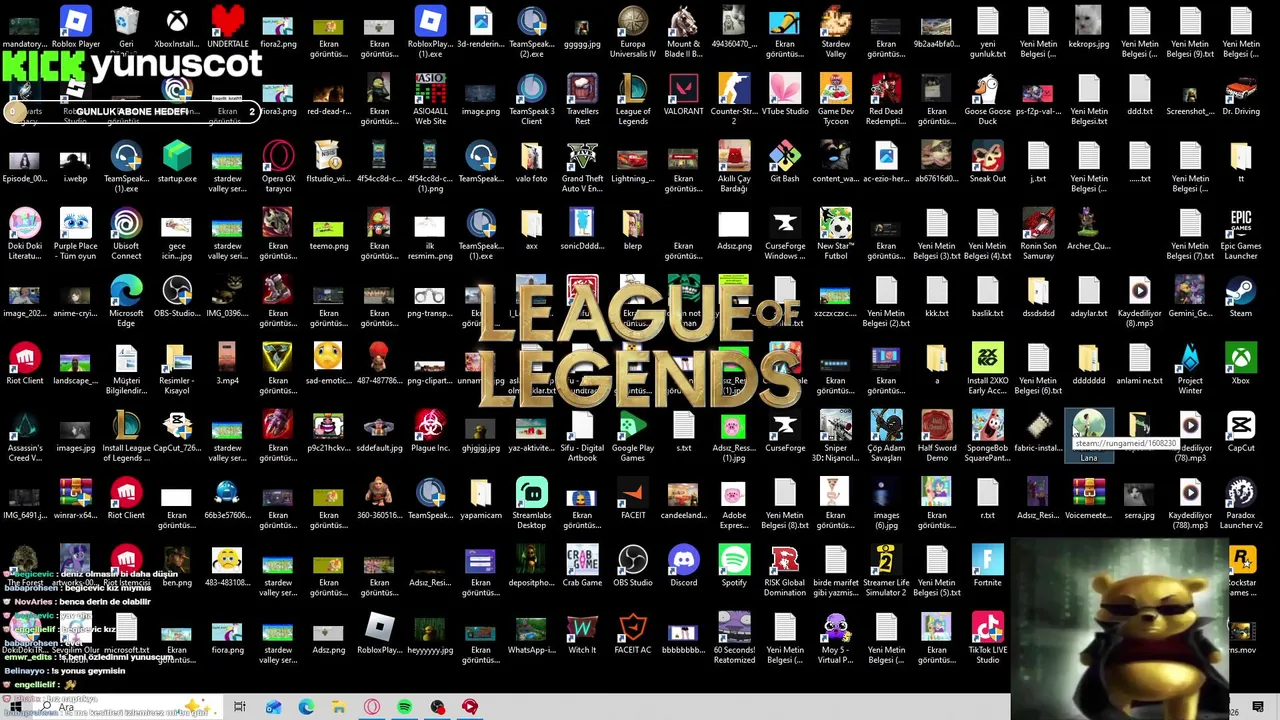This screenshot has width=1280, height=720.
Task: Select the Mount & Blade II icon
Action: tap(683, 32)
